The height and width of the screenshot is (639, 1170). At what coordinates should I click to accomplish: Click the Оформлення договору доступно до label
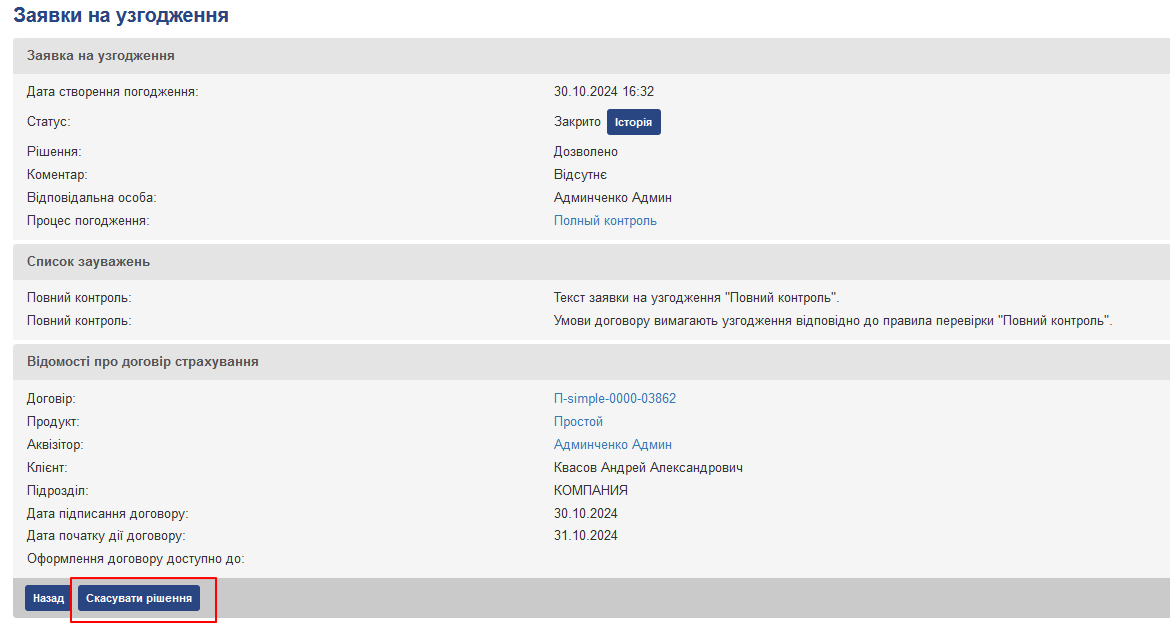click(135, 559)
